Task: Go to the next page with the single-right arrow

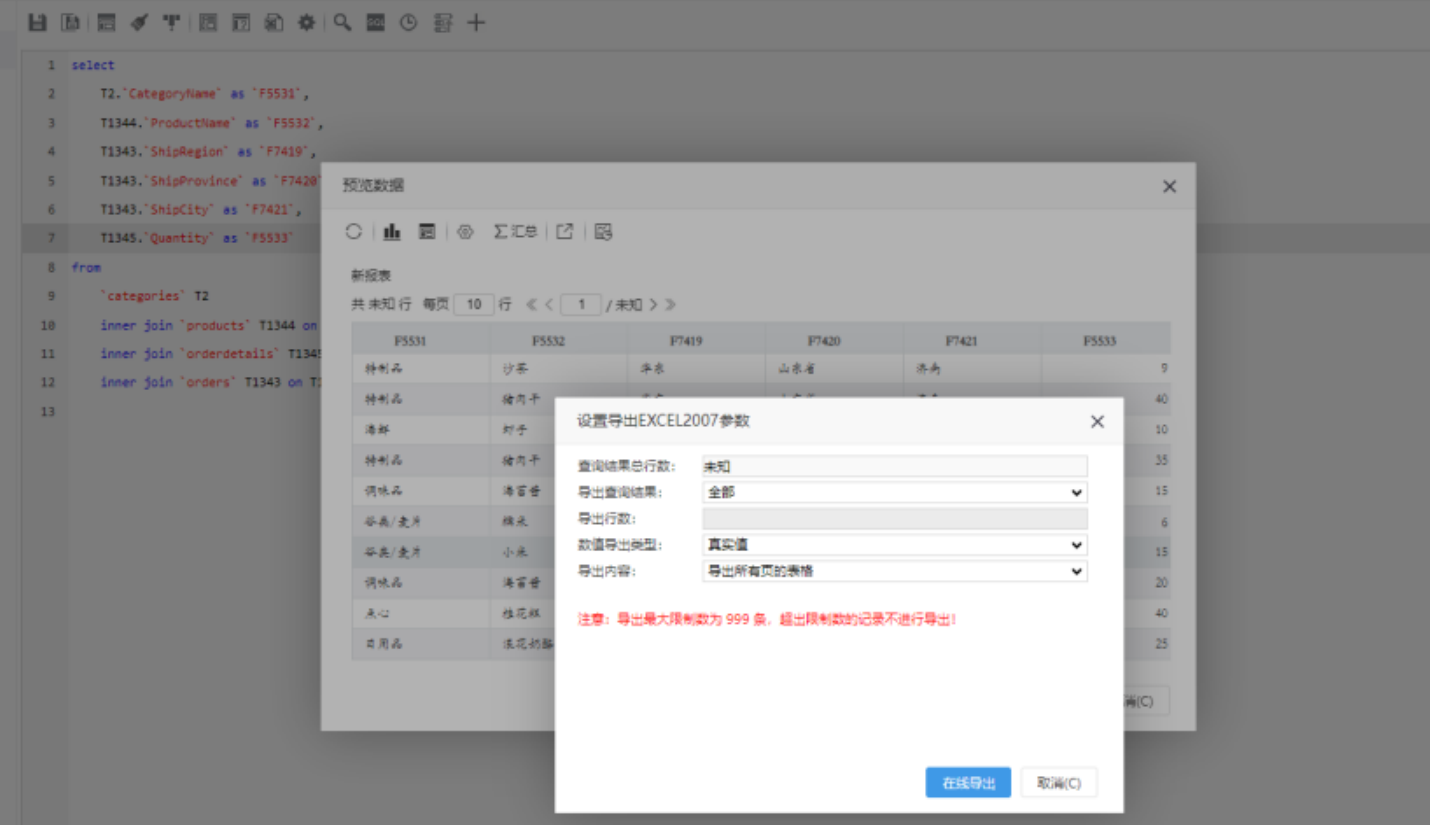Action: click(653, 304)
